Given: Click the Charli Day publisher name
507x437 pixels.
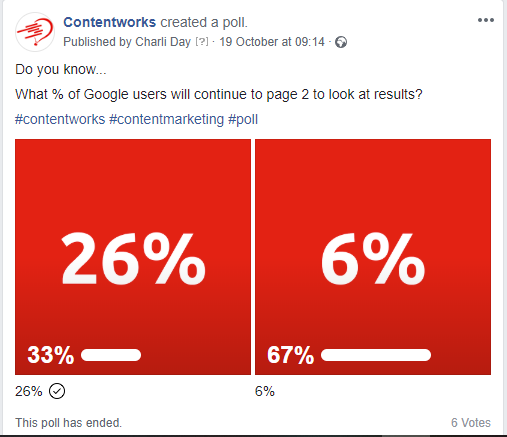Looking at the screenshot, I should tap(163, 42).
